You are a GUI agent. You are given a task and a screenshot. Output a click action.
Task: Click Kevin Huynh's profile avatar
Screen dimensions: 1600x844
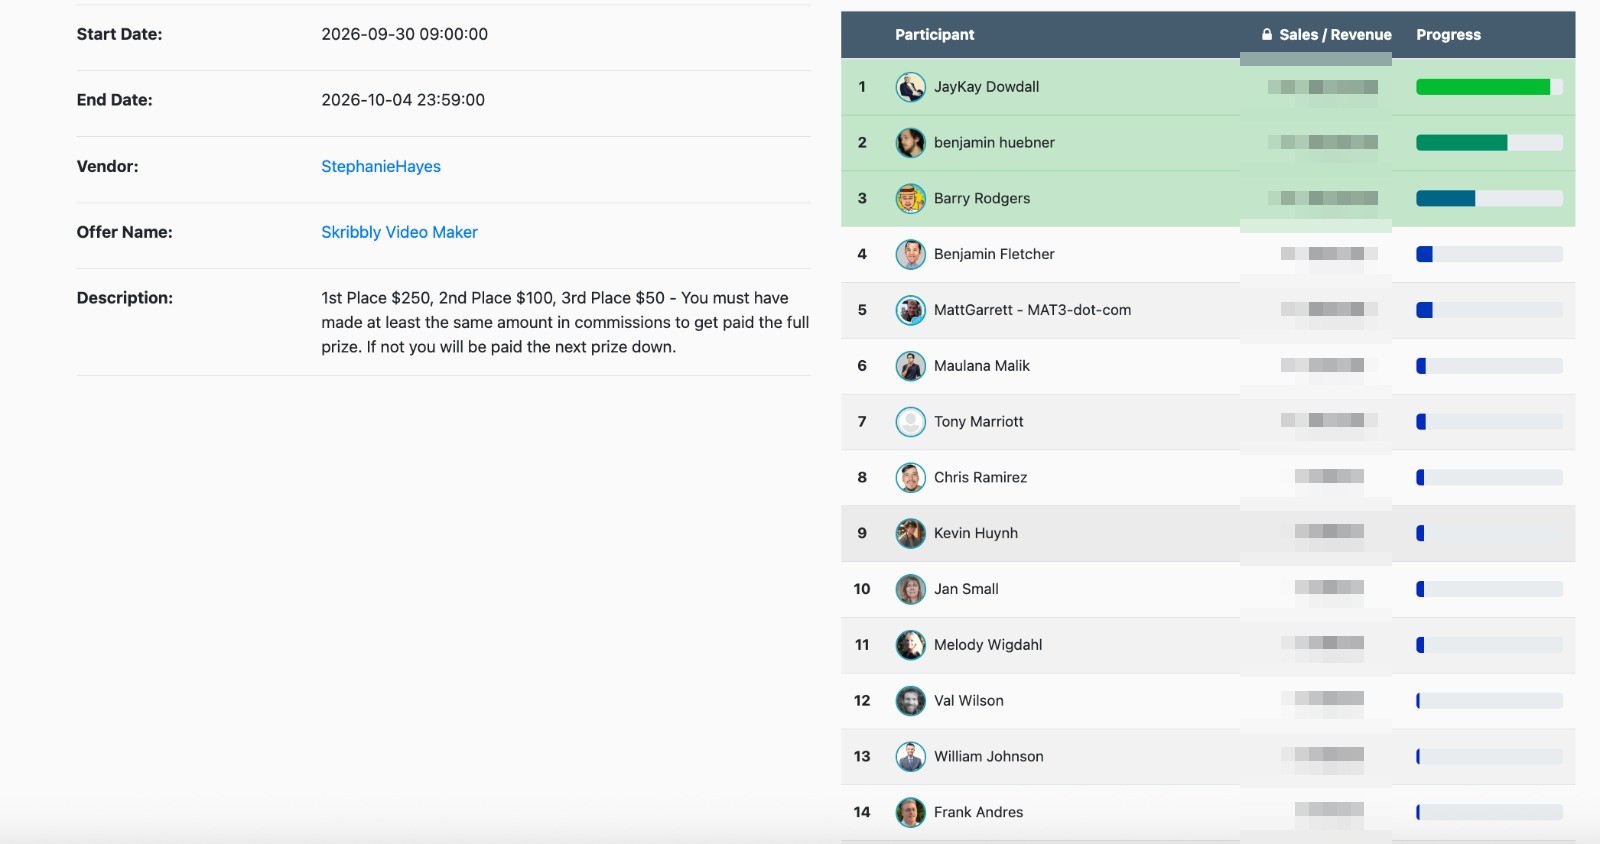pos(910,534)
